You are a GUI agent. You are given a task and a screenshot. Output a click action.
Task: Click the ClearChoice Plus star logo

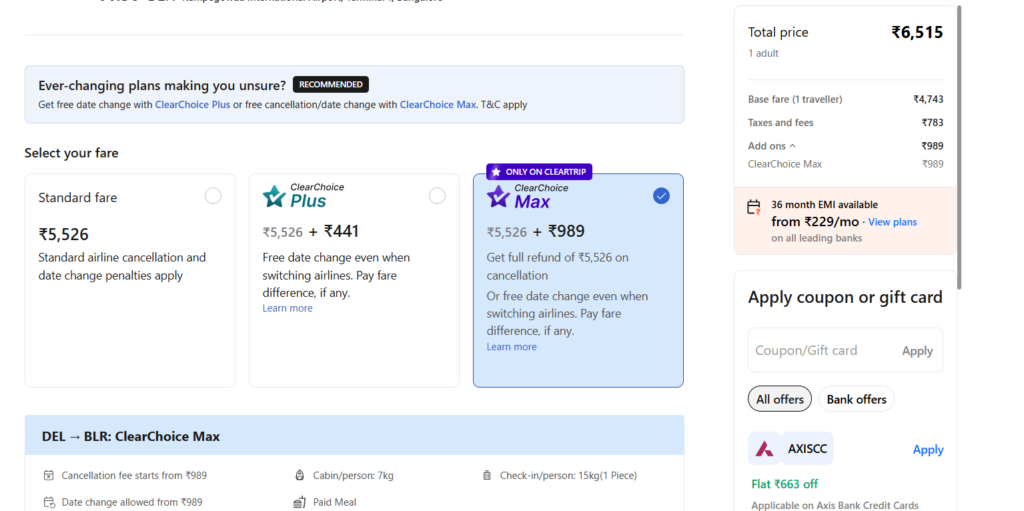[x=274, y=196]
